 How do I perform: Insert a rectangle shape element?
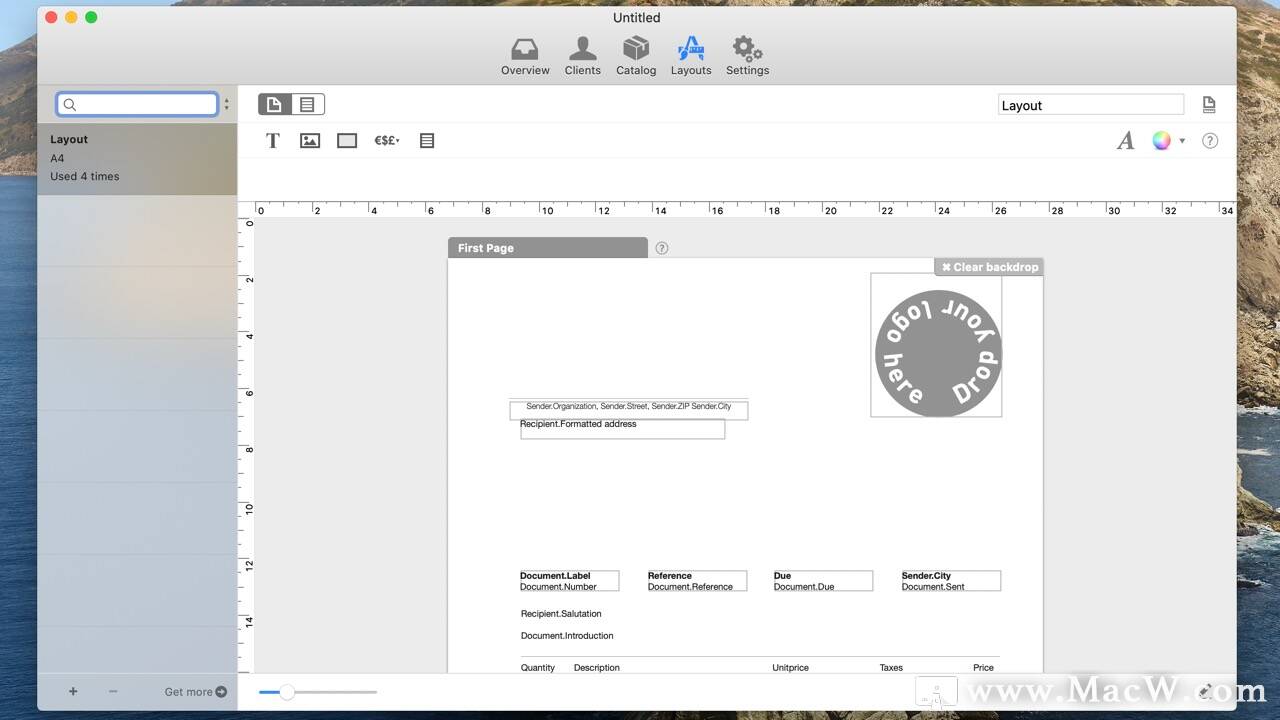tap(347, 141)
